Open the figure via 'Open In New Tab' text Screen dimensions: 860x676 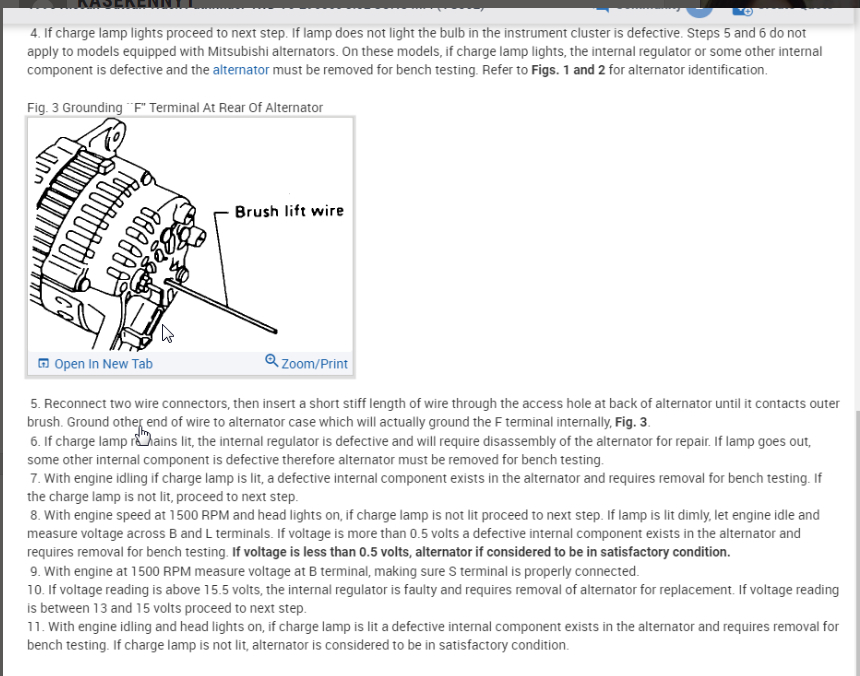click(103, 364)
